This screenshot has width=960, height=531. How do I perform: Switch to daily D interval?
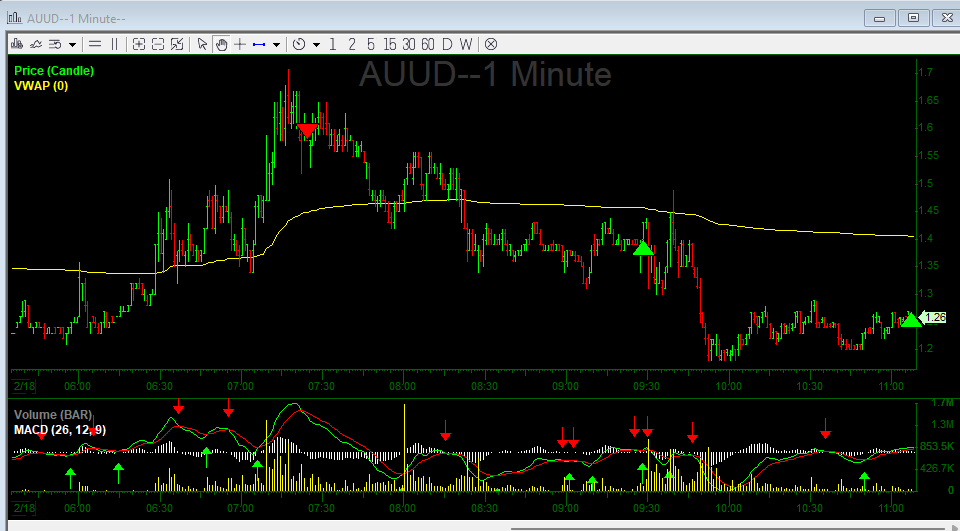(x=447, y=44)
